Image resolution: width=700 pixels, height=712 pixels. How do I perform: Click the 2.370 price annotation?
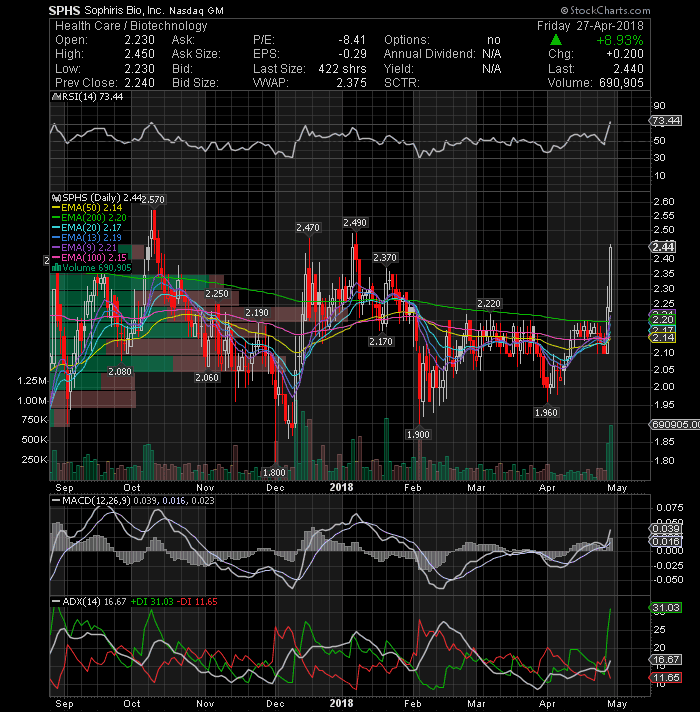pyautogui.click(x=385, y=257)
